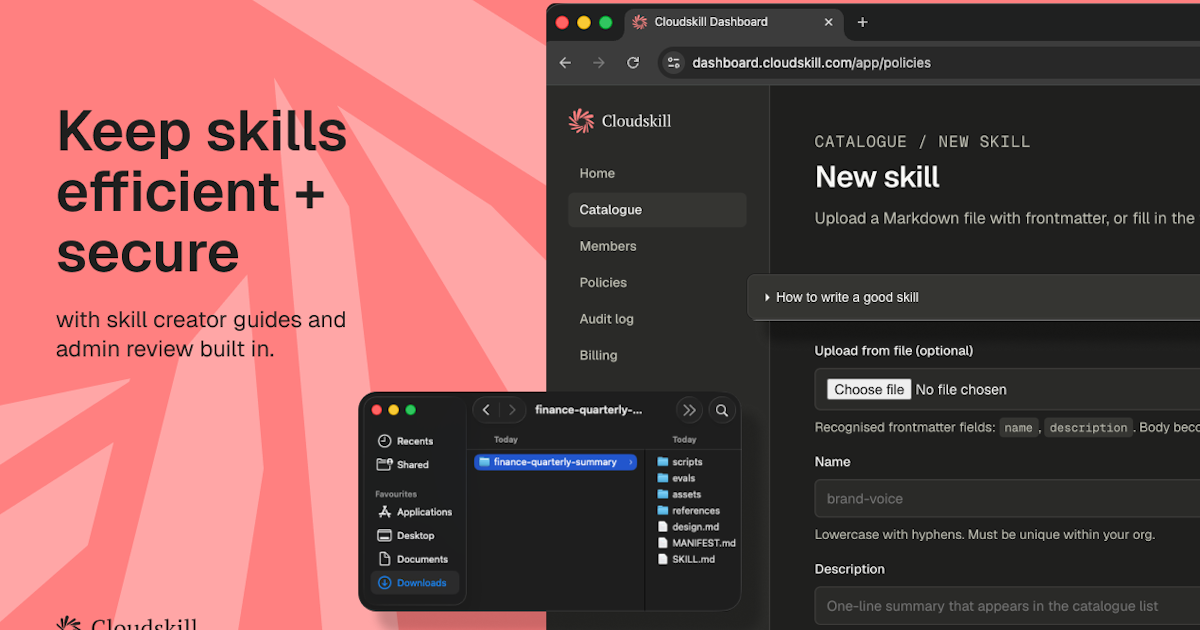
Task: Click the Description input field
Action: 1007,605
